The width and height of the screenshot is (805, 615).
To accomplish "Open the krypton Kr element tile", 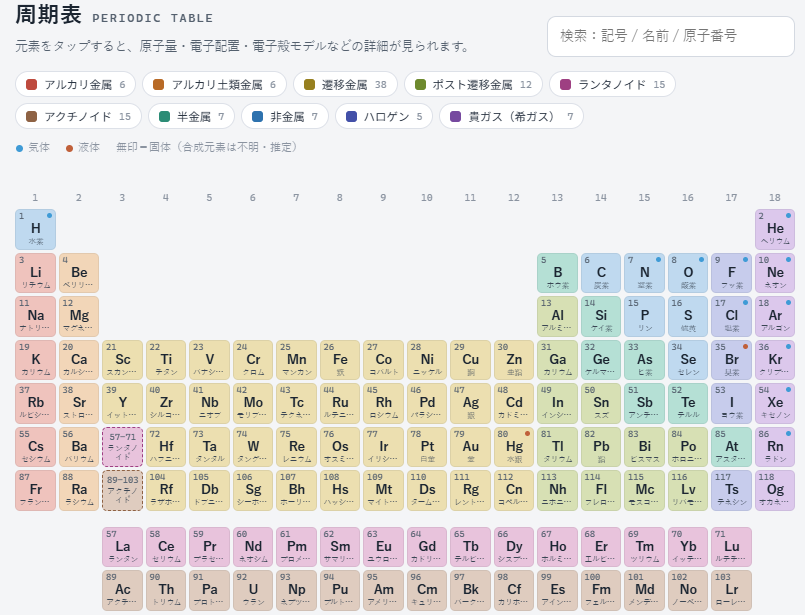I will (775, 360).
